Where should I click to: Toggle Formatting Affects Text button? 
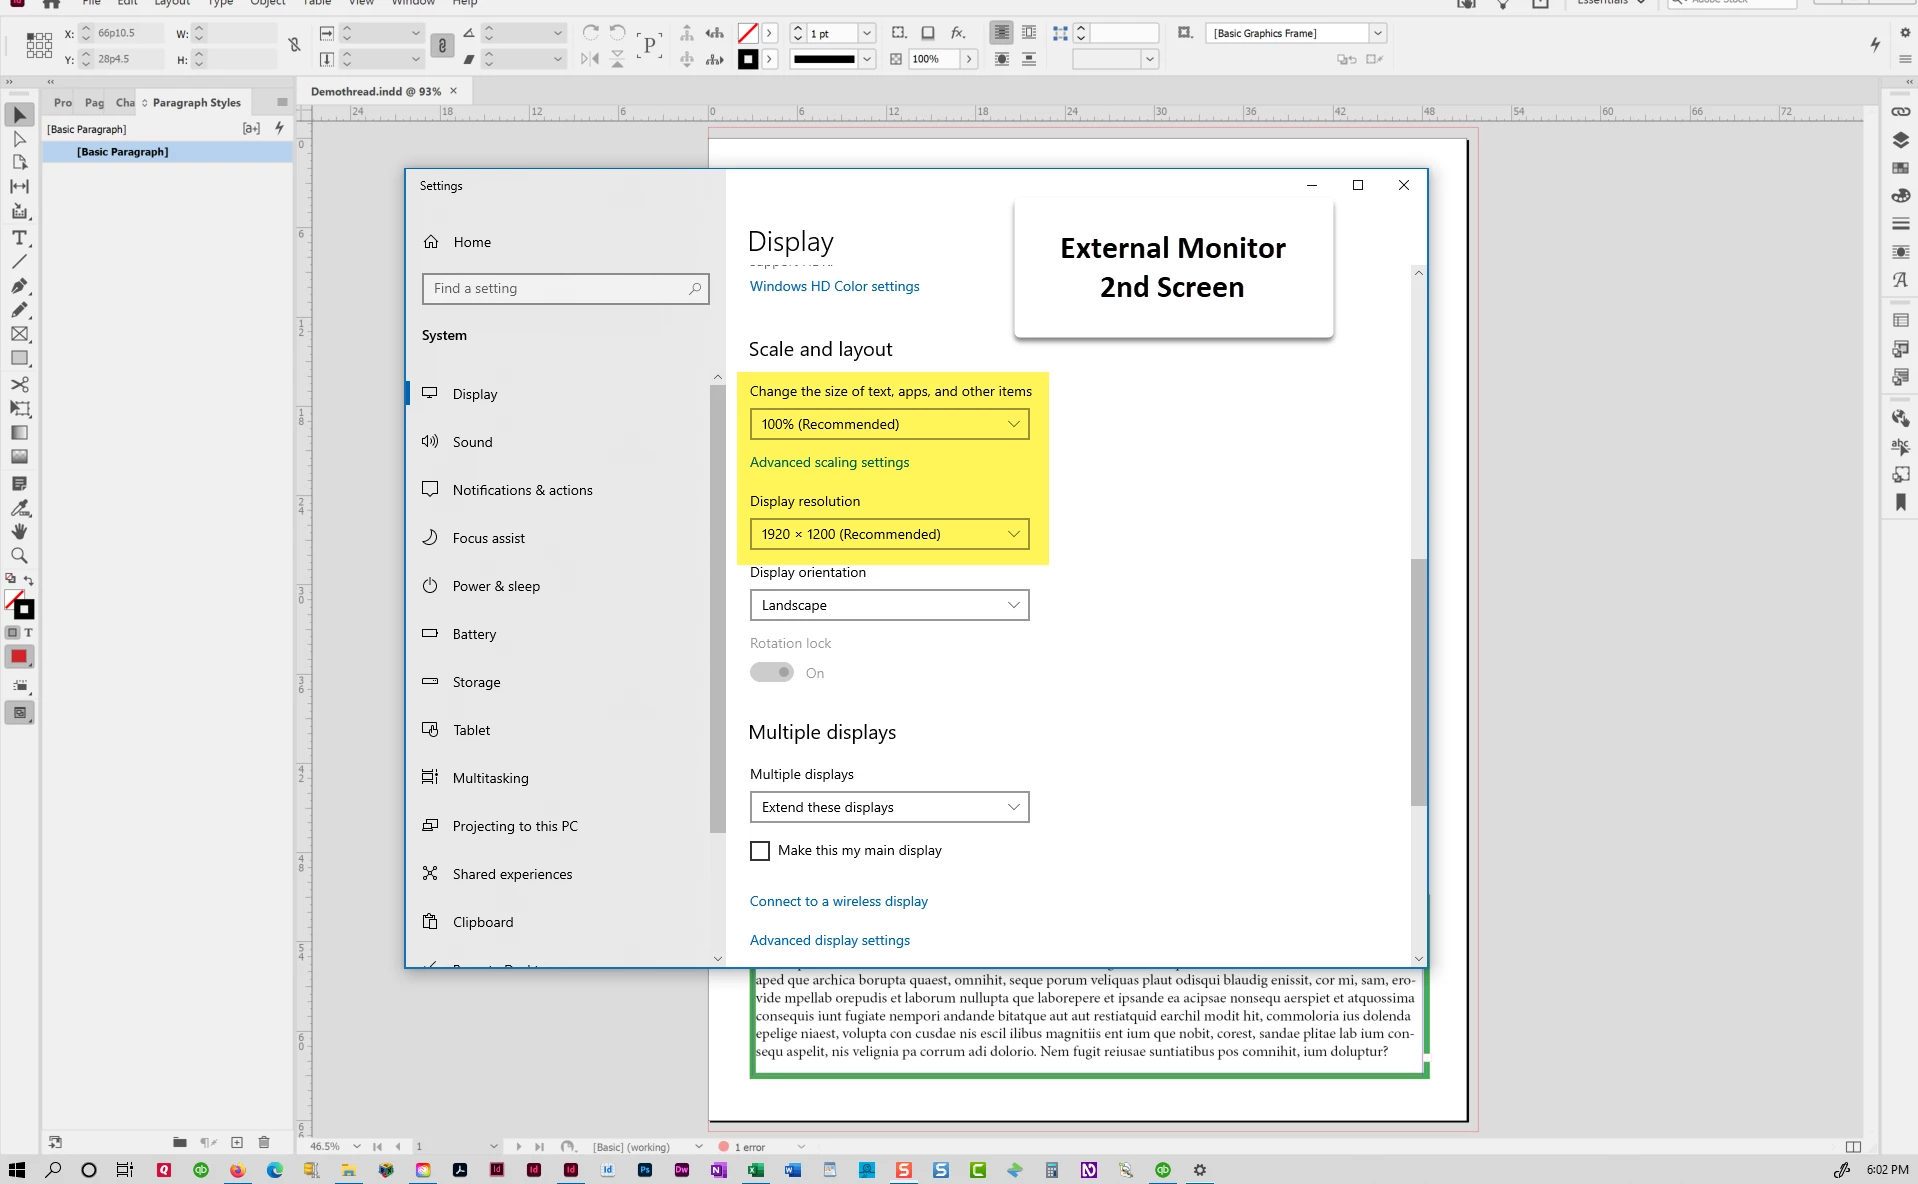tap(28, 633)
